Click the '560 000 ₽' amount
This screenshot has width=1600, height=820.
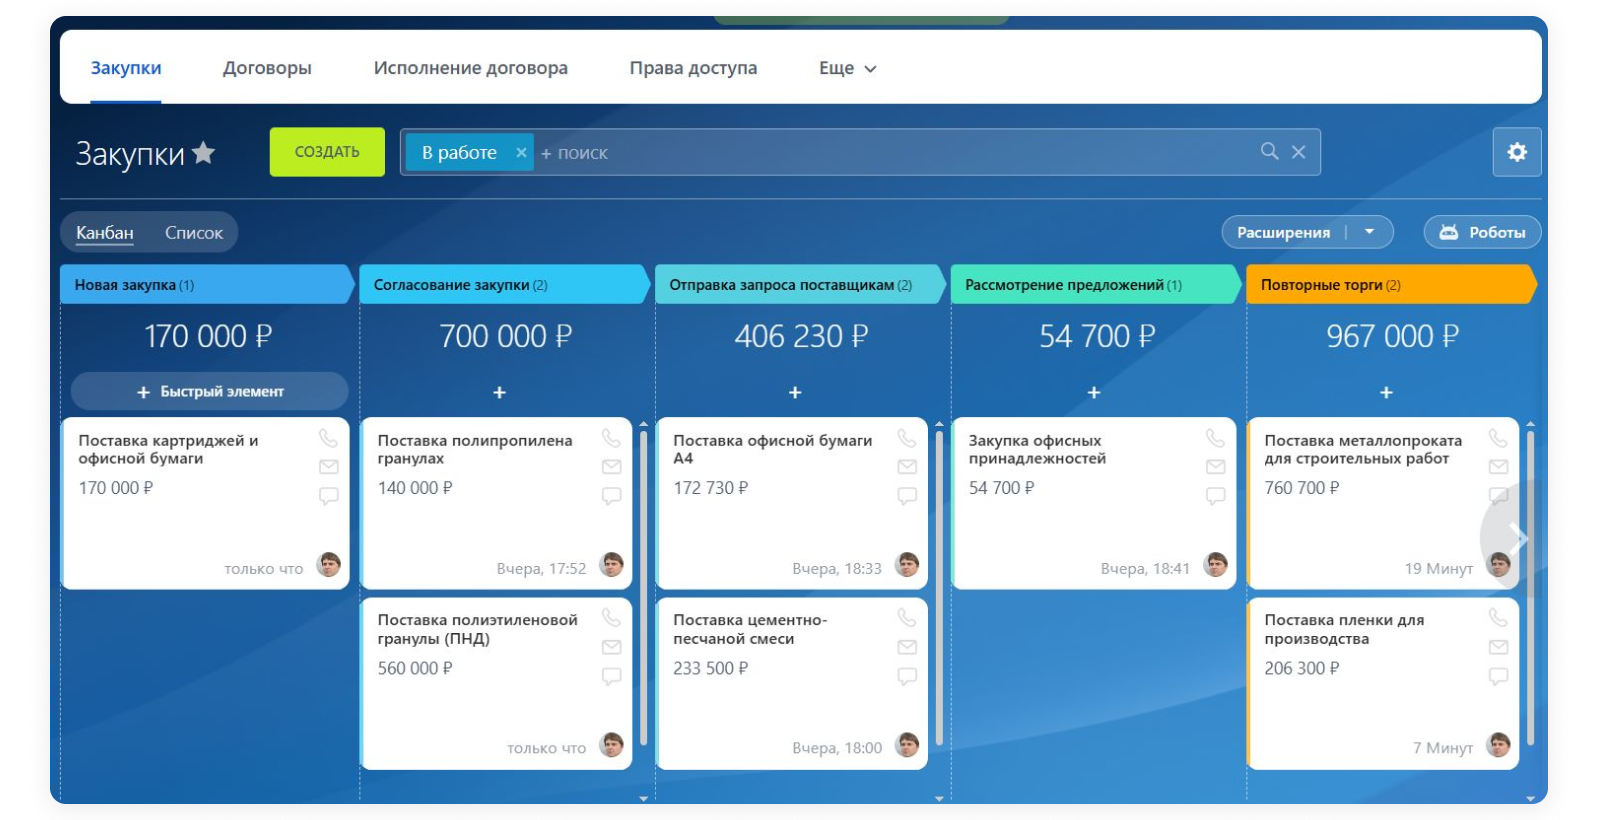[x=415, y=668]
